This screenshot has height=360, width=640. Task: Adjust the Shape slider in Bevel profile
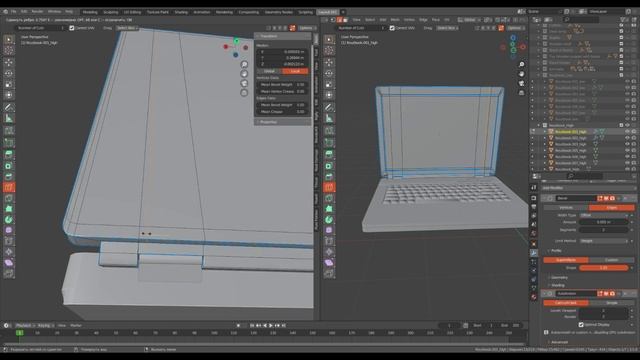(604, 268)
